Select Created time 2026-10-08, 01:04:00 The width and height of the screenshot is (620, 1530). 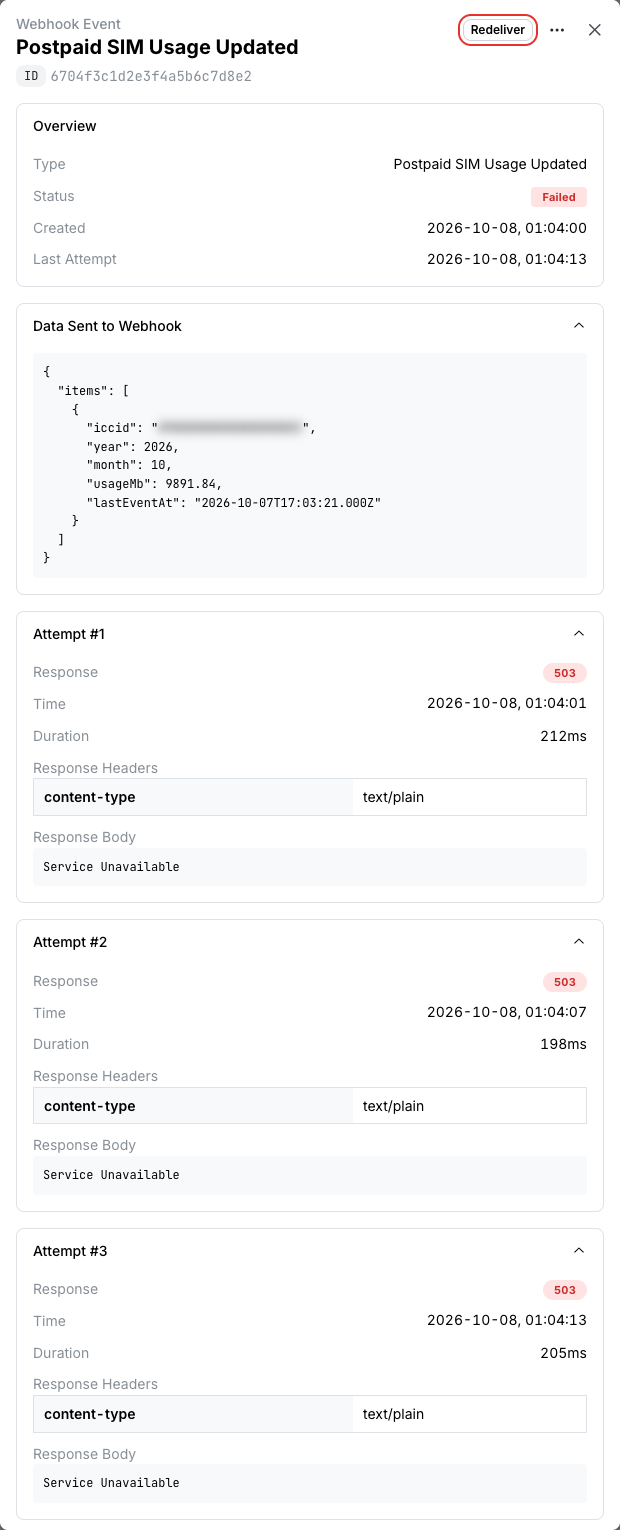[507, 228]
